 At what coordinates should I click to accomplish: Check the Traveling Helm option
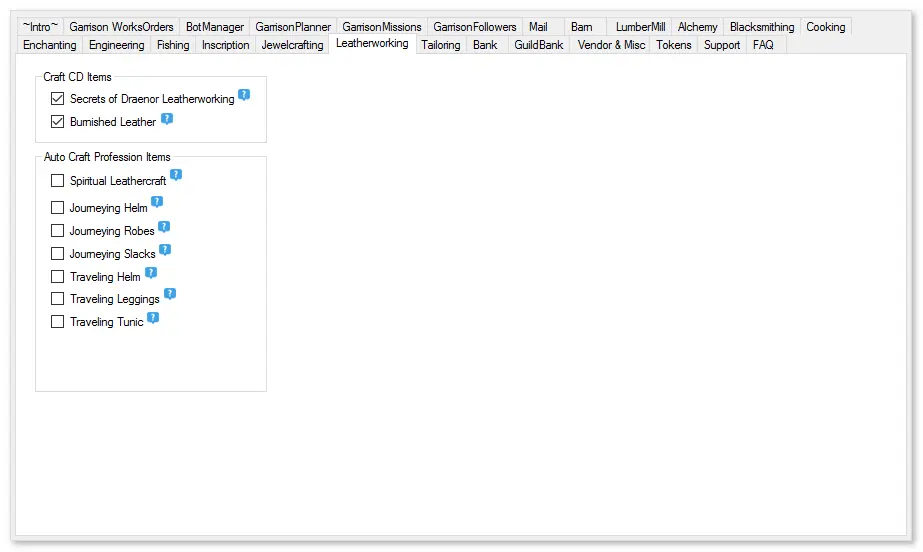(x=57, y=276)
